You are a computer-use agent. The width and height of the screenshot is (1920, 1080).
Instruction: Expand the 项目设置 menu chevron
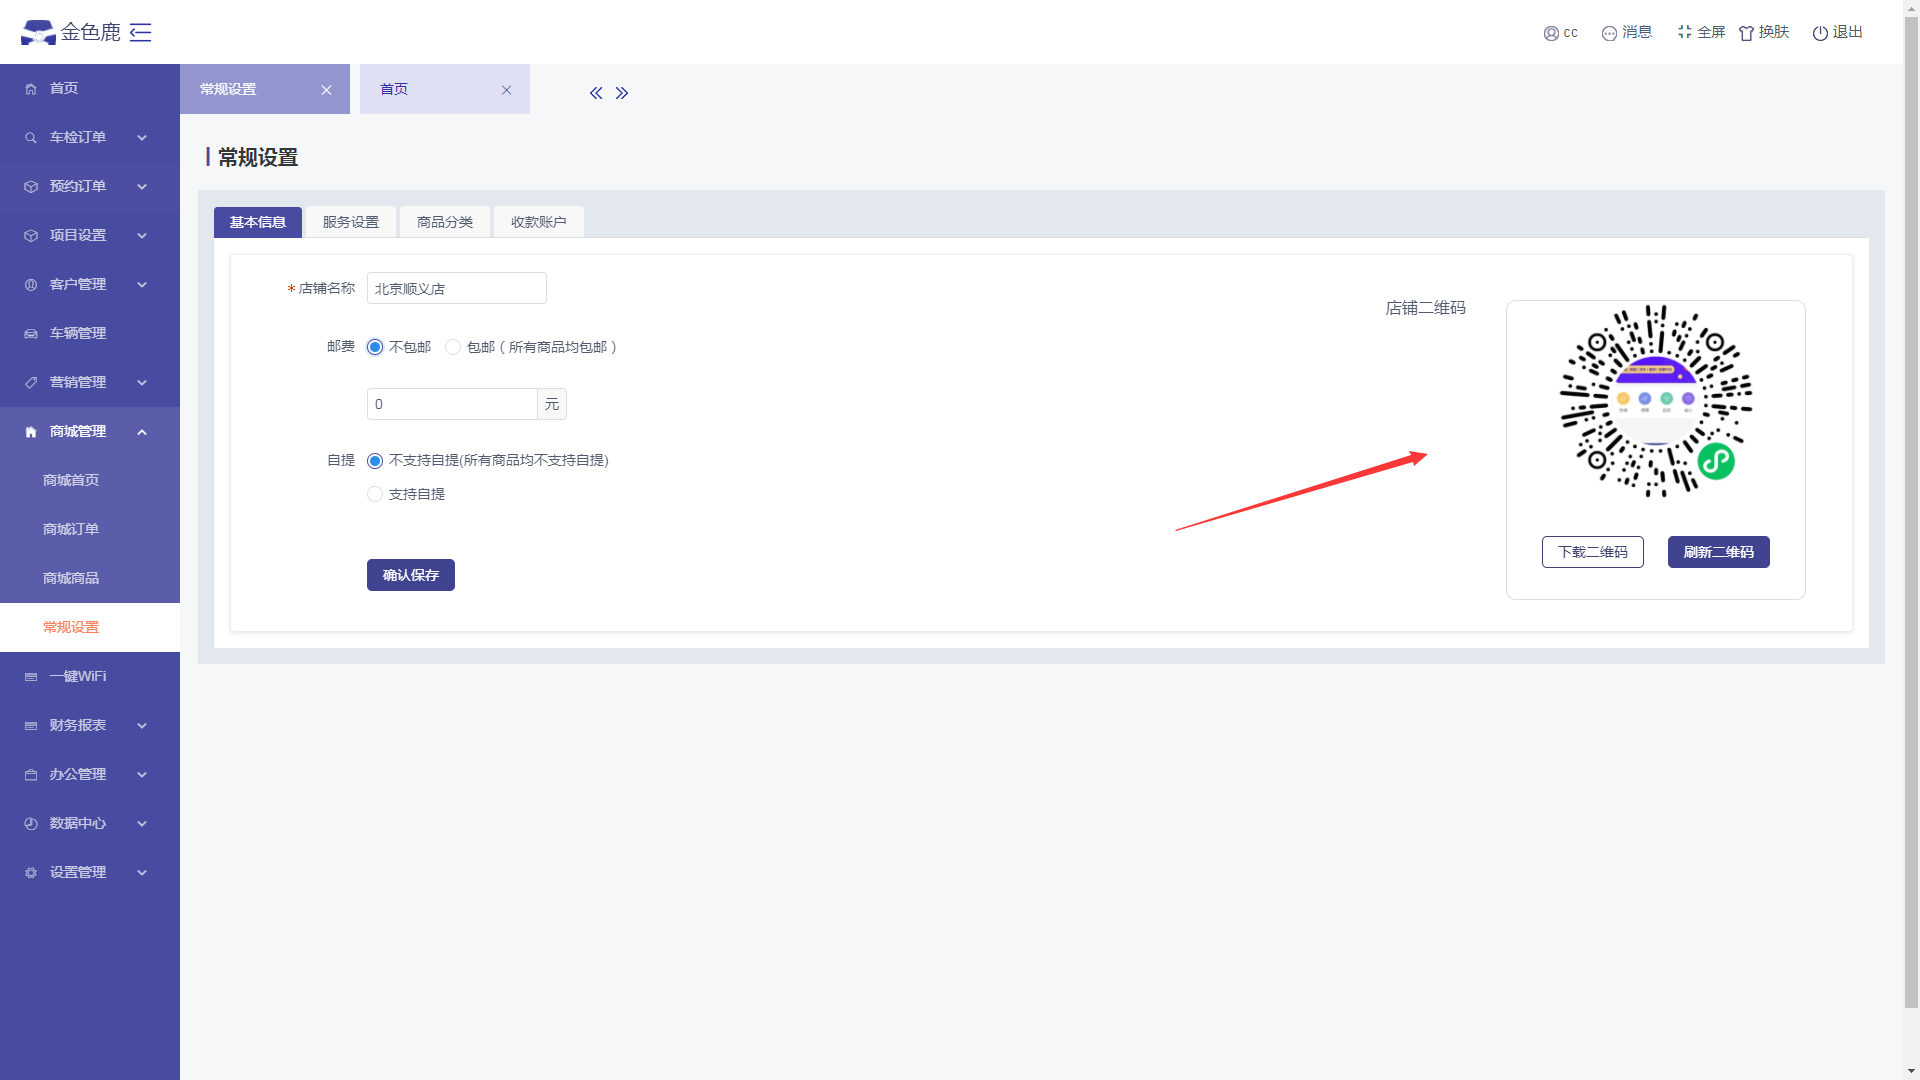(142, 236)
